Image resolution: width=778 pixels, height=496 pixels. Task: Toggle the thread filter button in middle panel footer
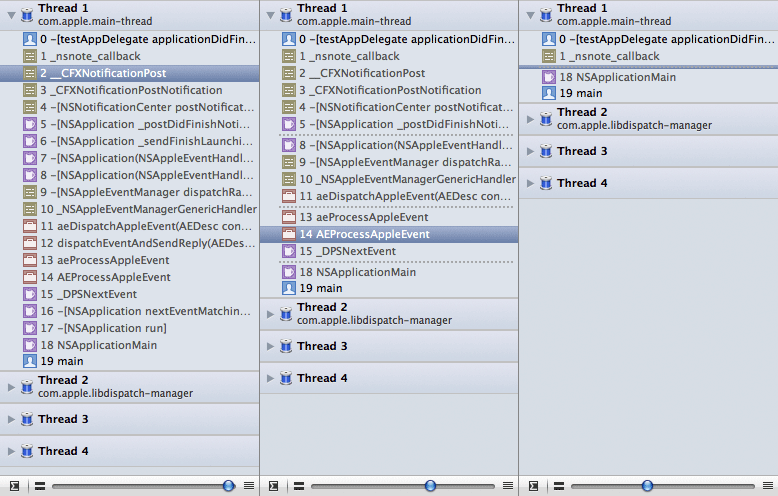pyautogui.click(x=273, y=486)
